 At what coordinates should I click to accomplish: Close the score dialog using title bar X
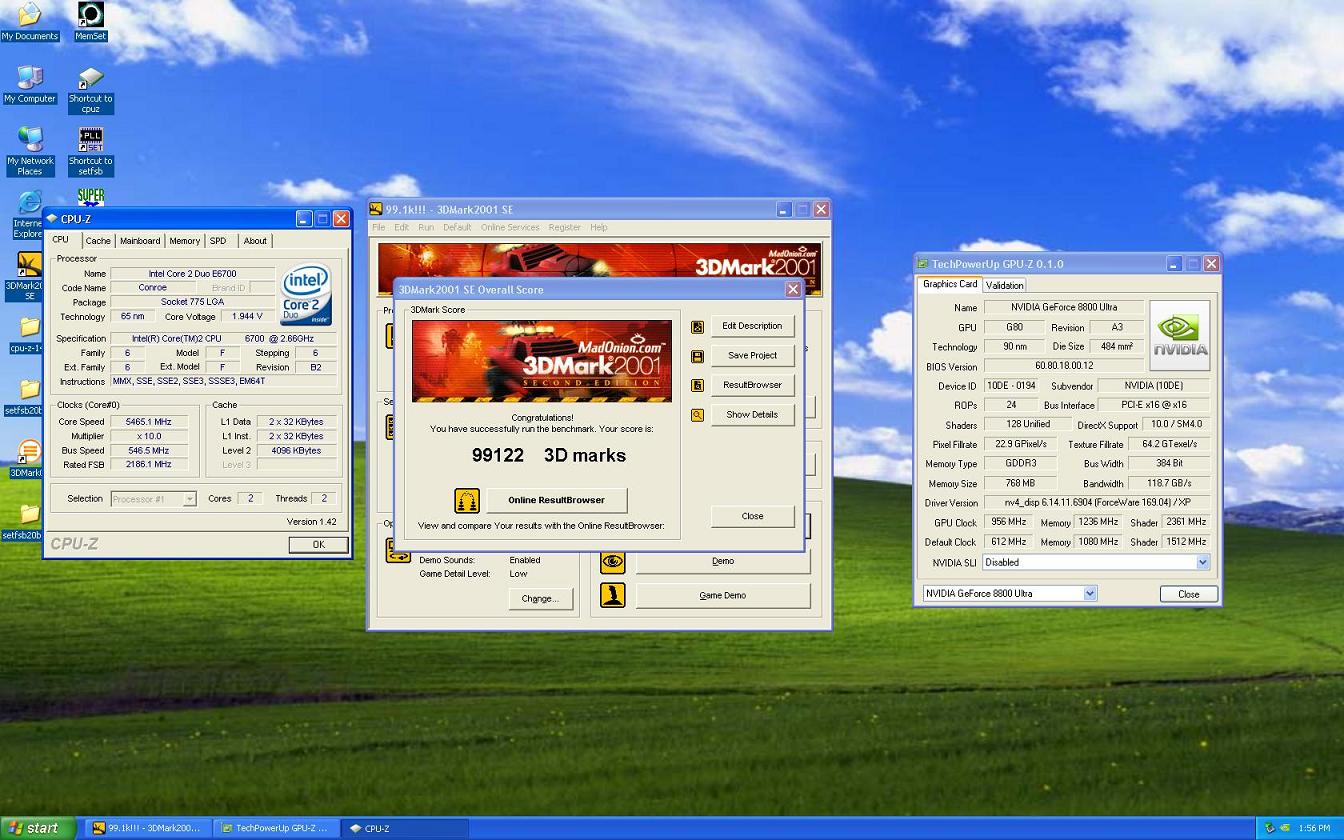pyautogui.click(x=793, y=289)
